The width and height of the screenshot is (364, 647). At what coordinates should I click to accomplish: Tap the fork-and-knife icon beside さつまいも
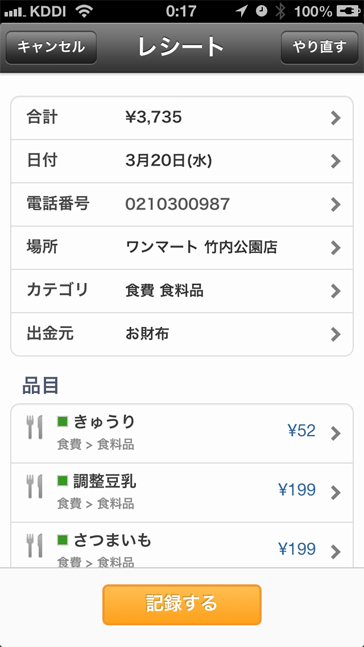[x=34, y=545]
